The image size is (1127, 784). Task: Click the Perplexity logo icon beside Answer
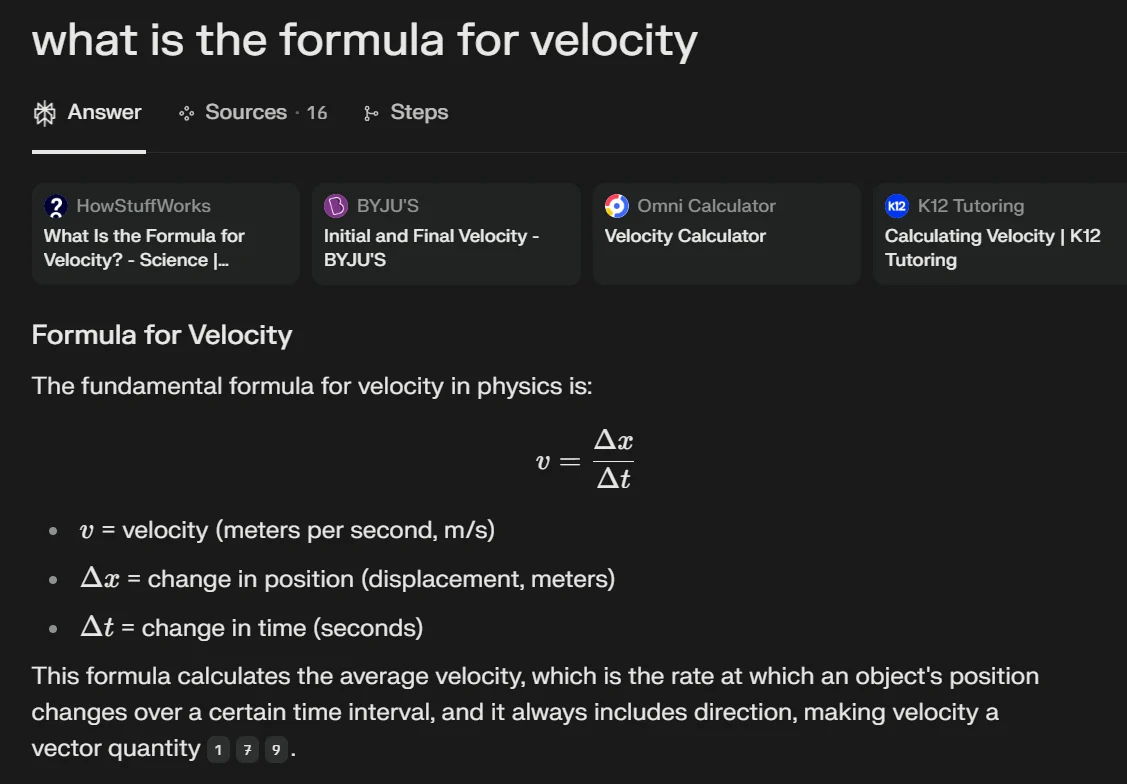(44, 113)
